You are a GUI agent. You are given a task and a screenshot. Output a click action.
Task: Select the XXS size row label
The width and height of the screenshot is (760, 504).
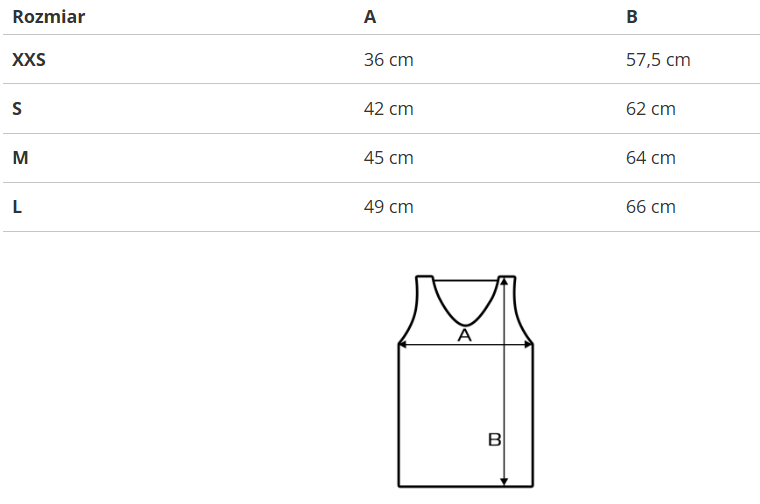pyautogui.click(x=29, y=60)
